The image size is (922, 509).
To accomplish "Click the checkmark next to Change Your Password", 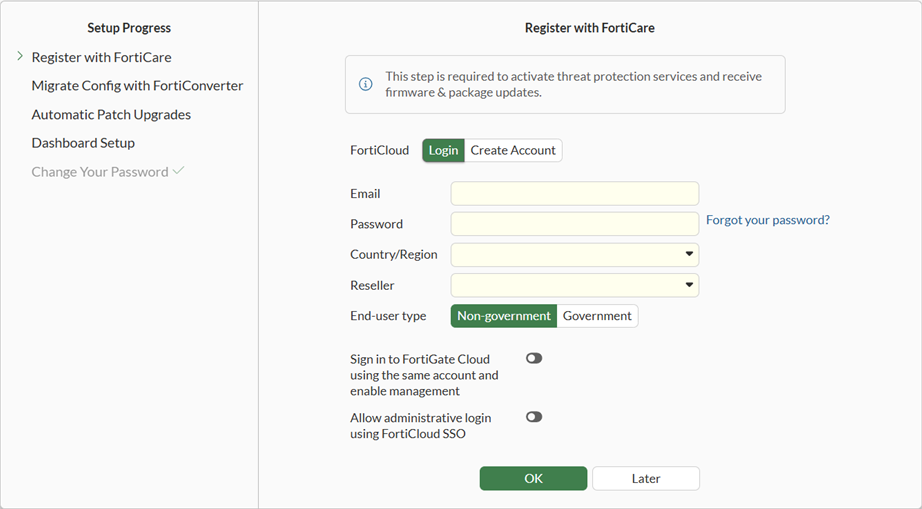I will pos(178,171).
